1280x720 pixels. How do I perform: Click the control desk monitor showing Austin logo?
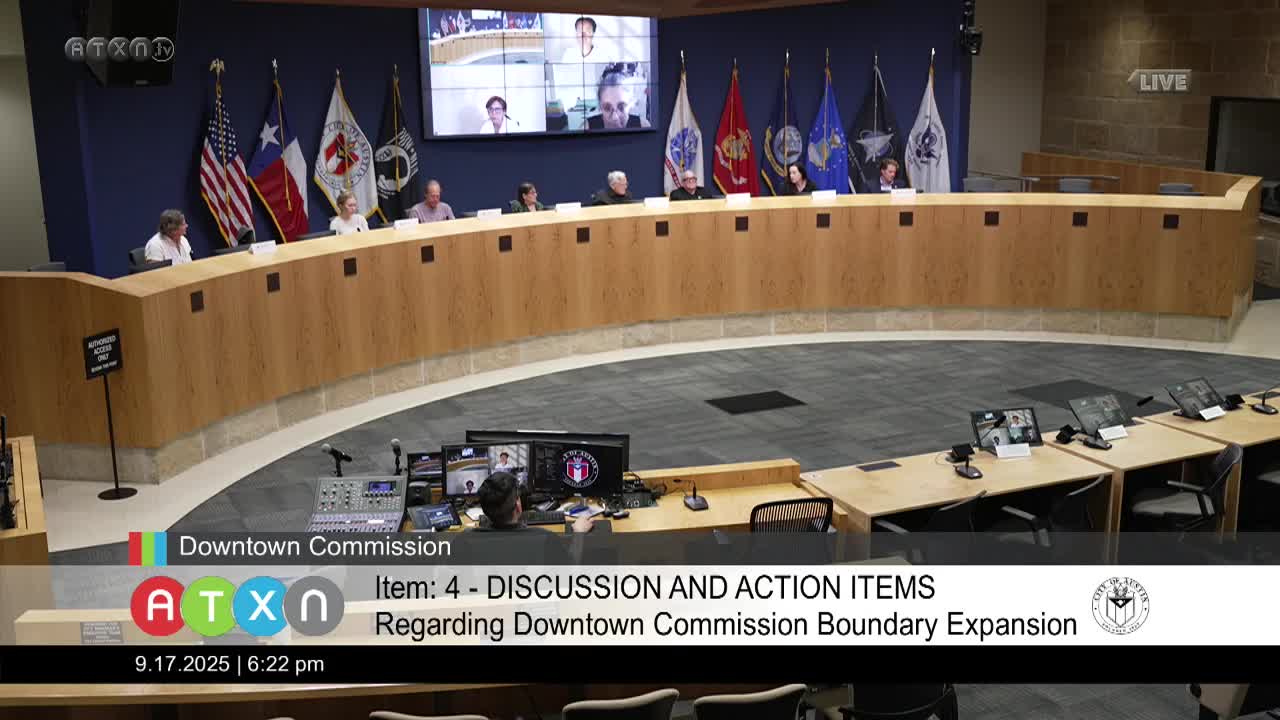pos(577,468)
